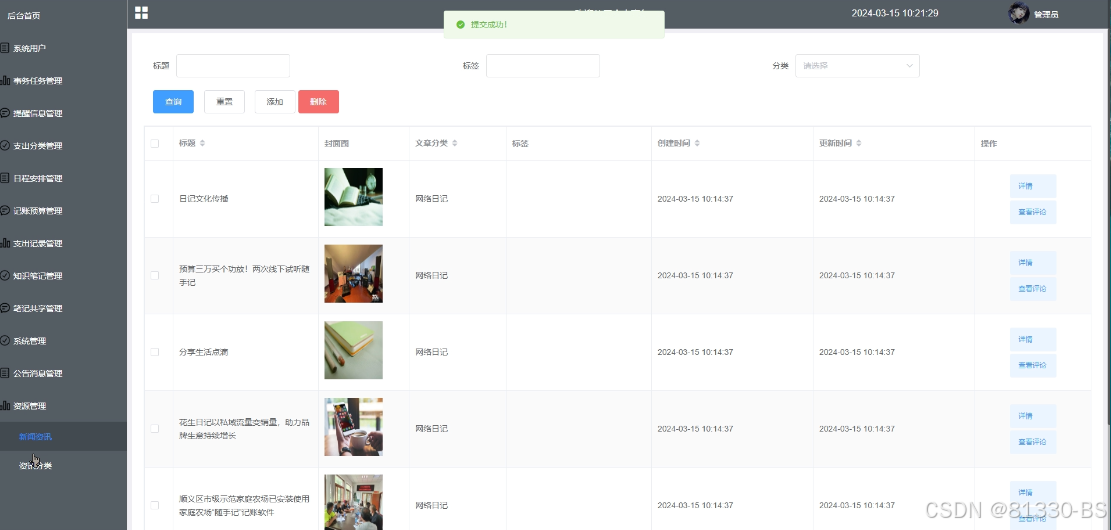Viewport: 1111px width, 530px height.
Task: Focus the 标签 search input field
Action: (x=543, y=66)
